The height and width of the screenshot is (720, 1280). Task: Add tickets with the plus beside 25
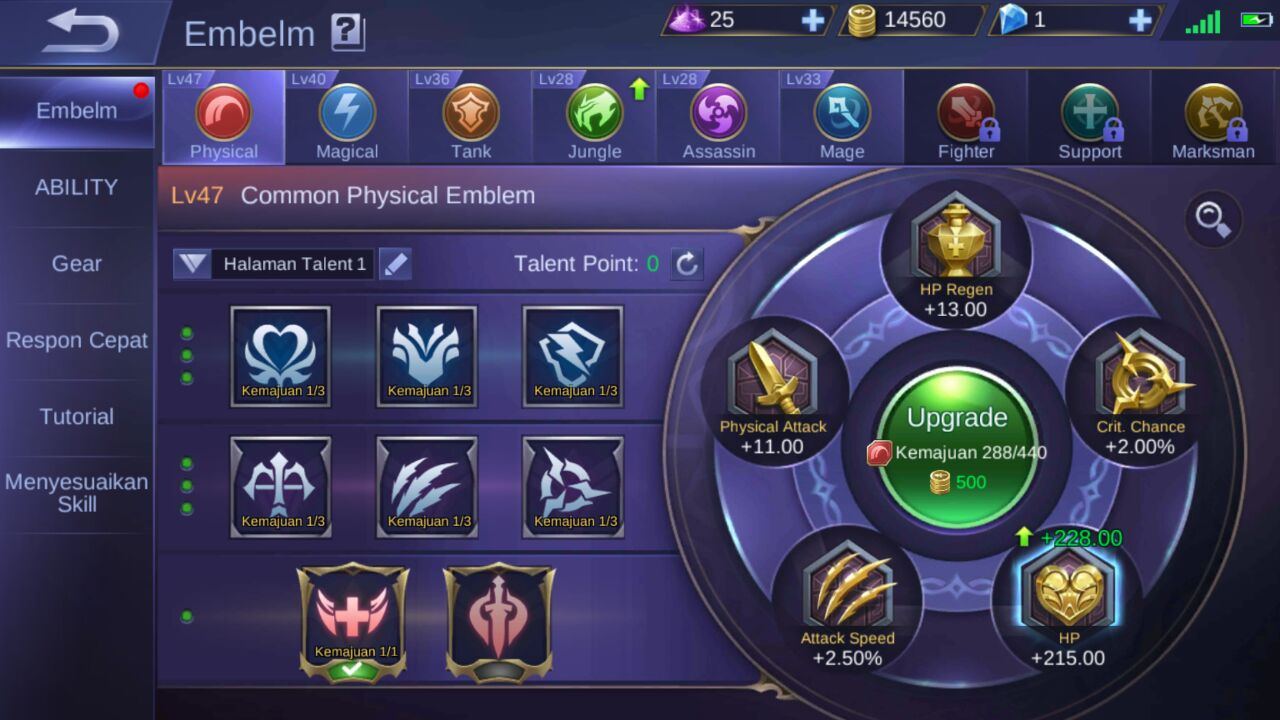[813, 21]
